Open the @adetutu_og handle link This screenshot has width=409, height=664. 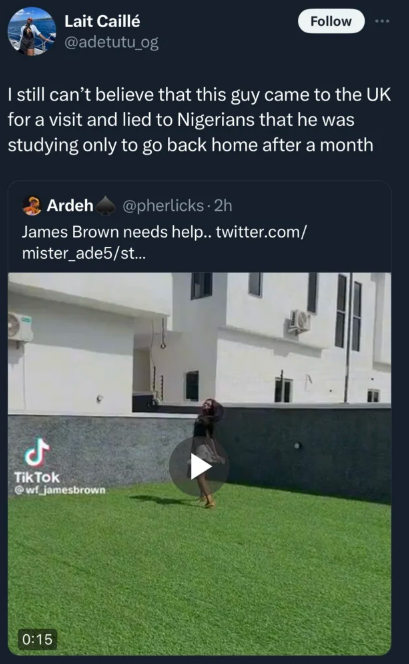[111, 43]
